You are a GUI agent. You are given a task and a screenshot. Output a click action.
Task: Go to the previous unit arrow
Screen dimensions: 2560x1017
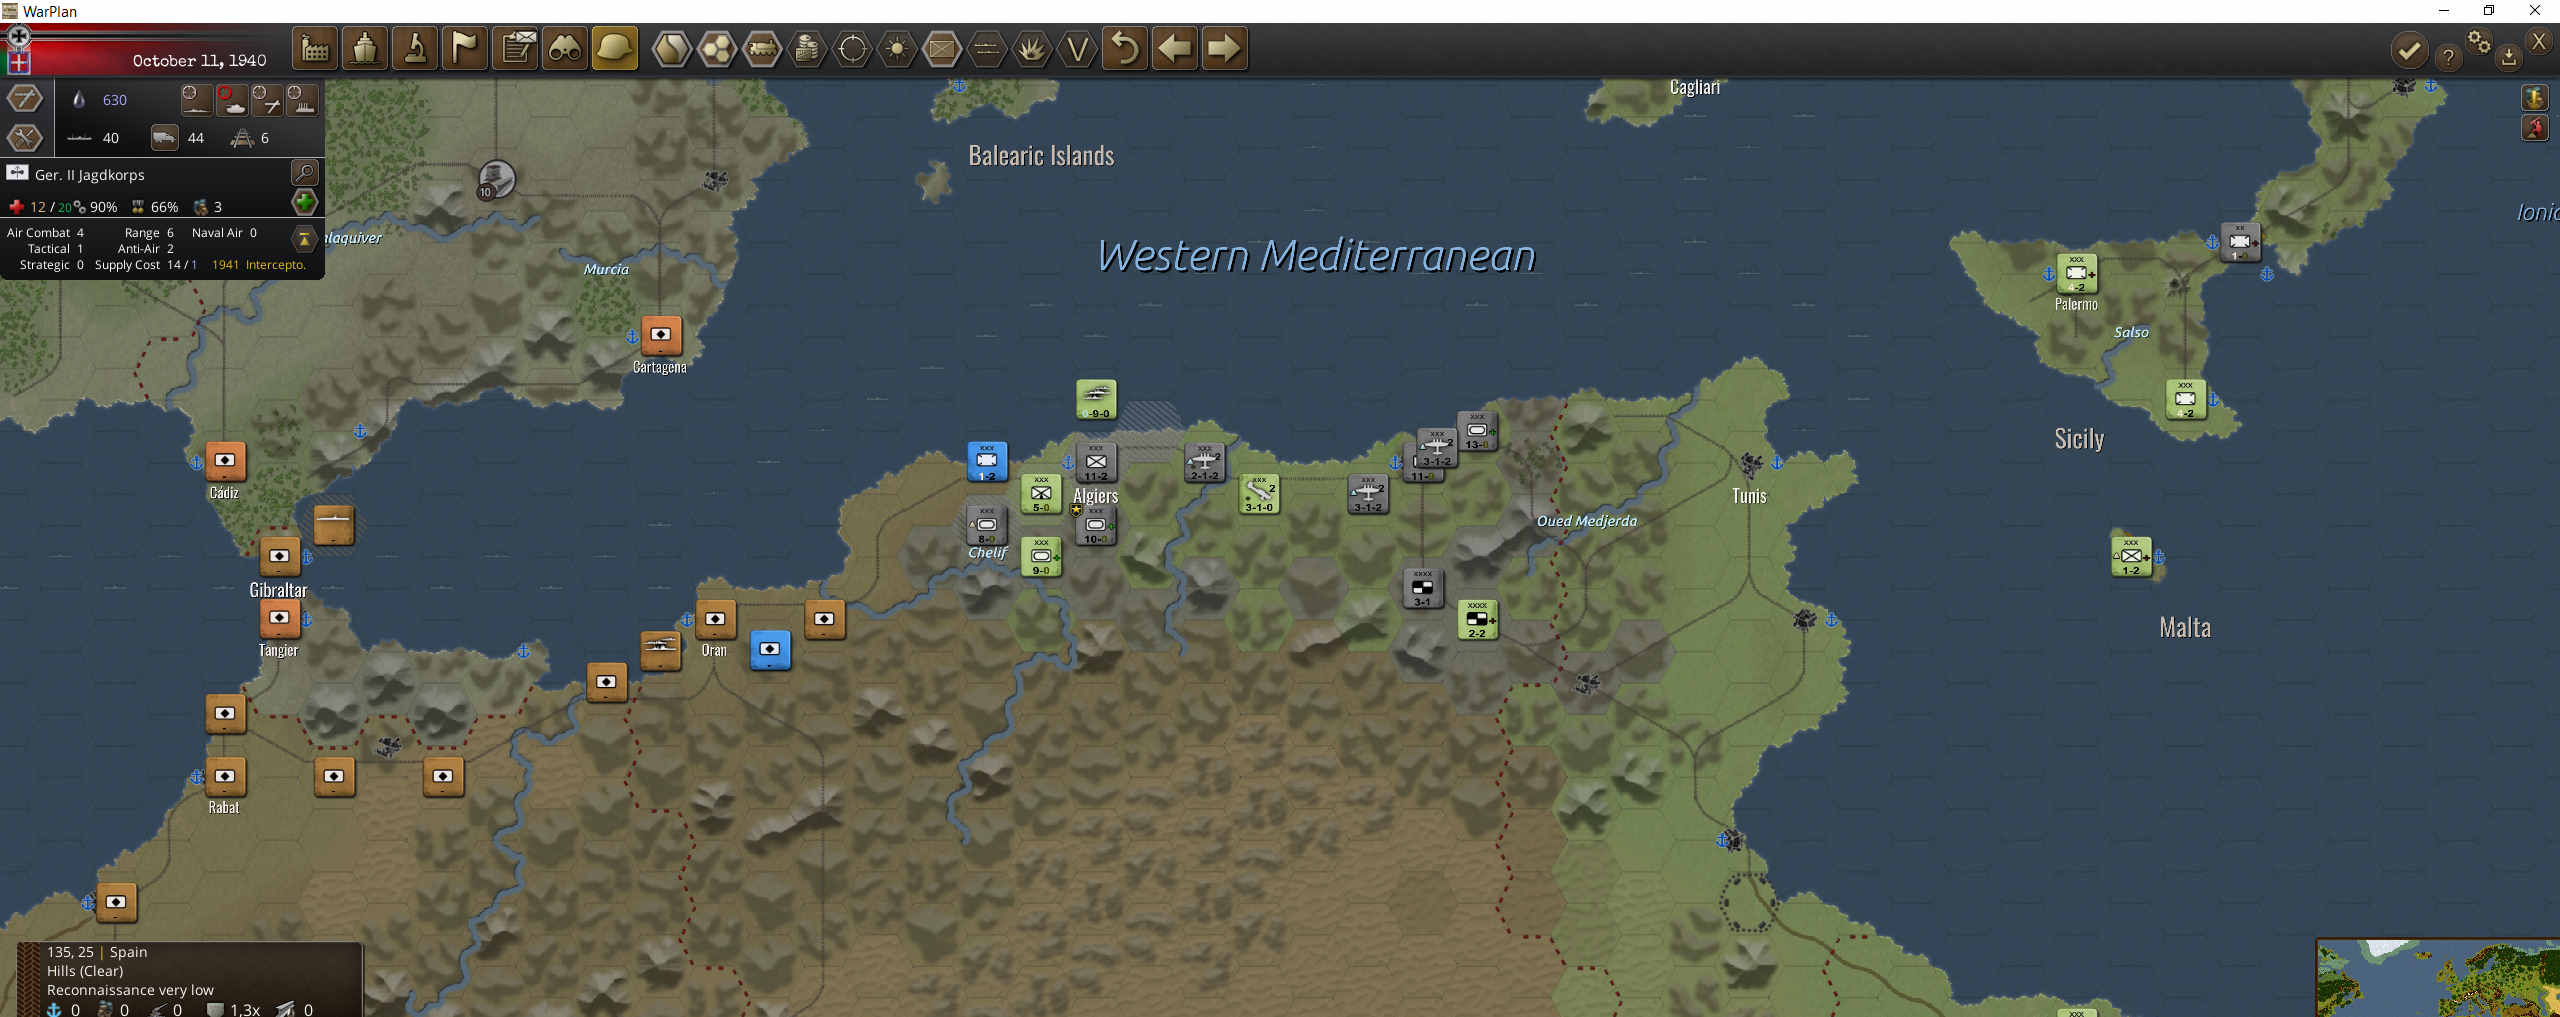tap(1175, 48)
